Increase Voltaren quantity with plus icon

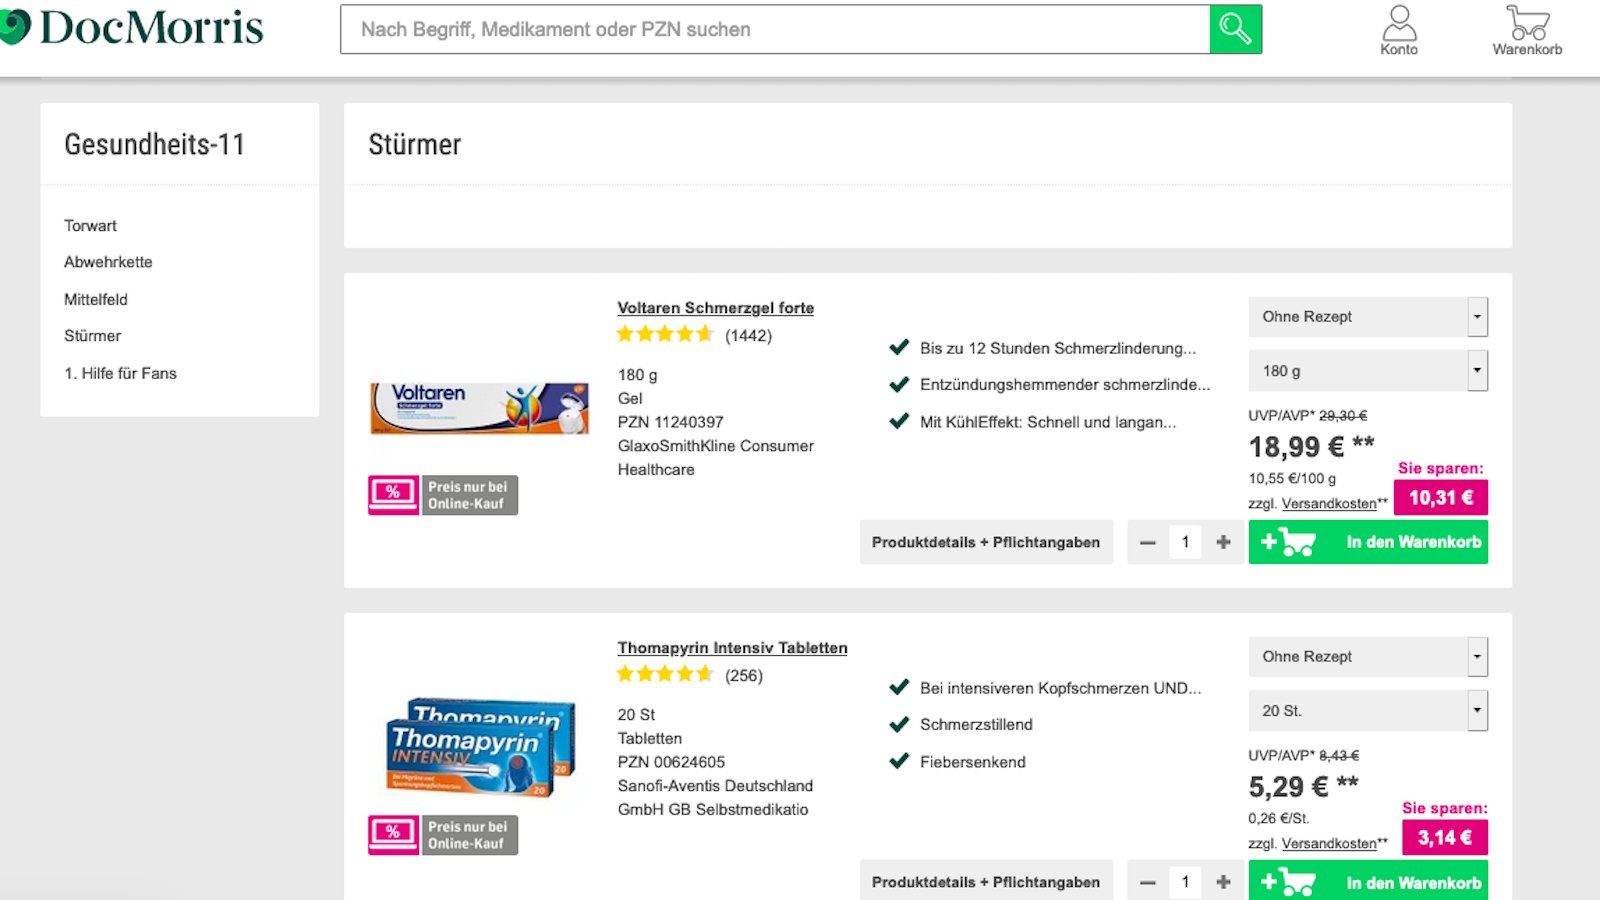coord(1223,542)
